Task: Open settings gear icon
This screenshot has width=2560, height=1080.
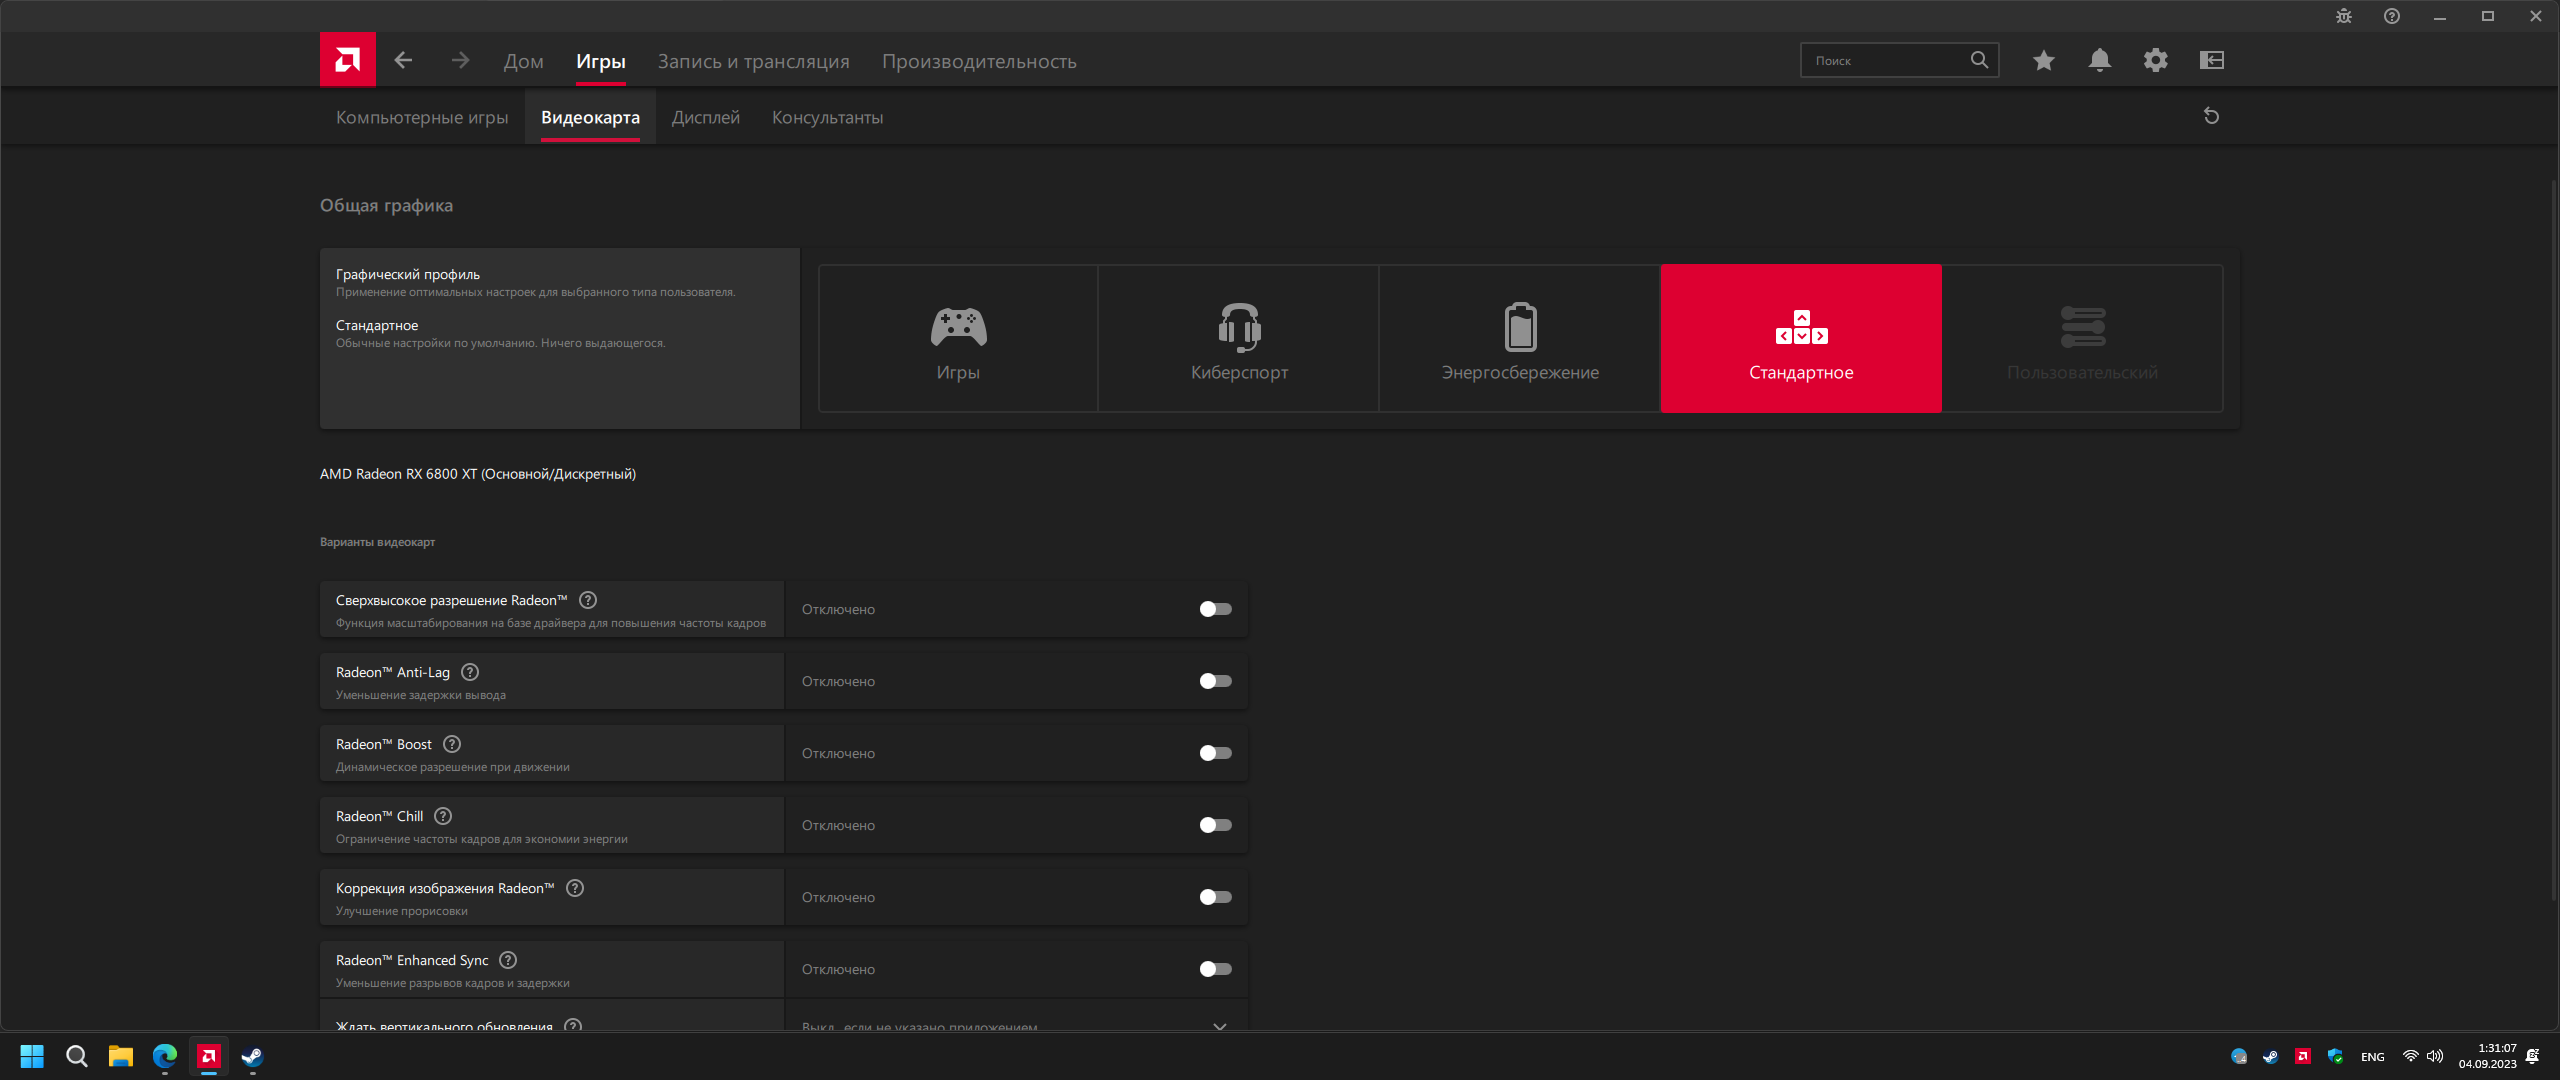Action: point(2155,60)
